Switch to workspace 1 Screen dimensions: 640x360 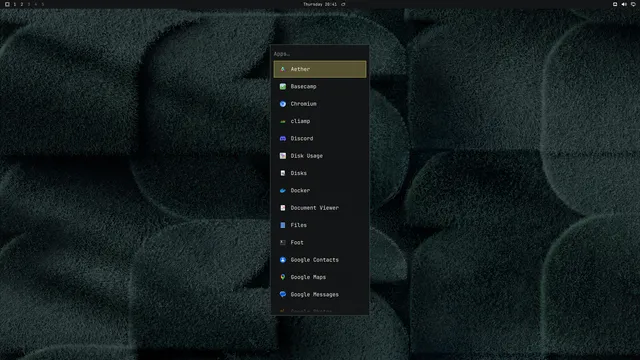pyautogui.click(x=15, y=4)
